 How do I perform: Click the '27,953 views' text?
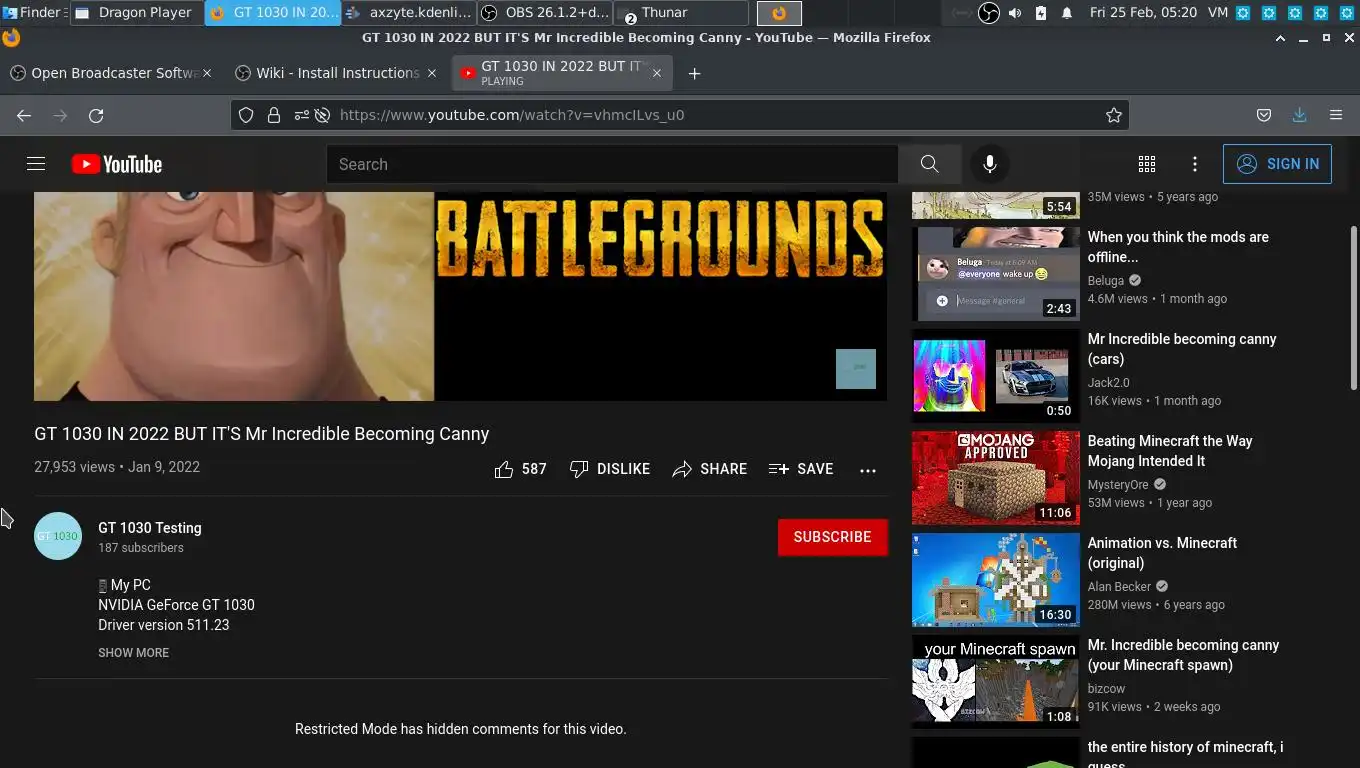tap(74, 467)
